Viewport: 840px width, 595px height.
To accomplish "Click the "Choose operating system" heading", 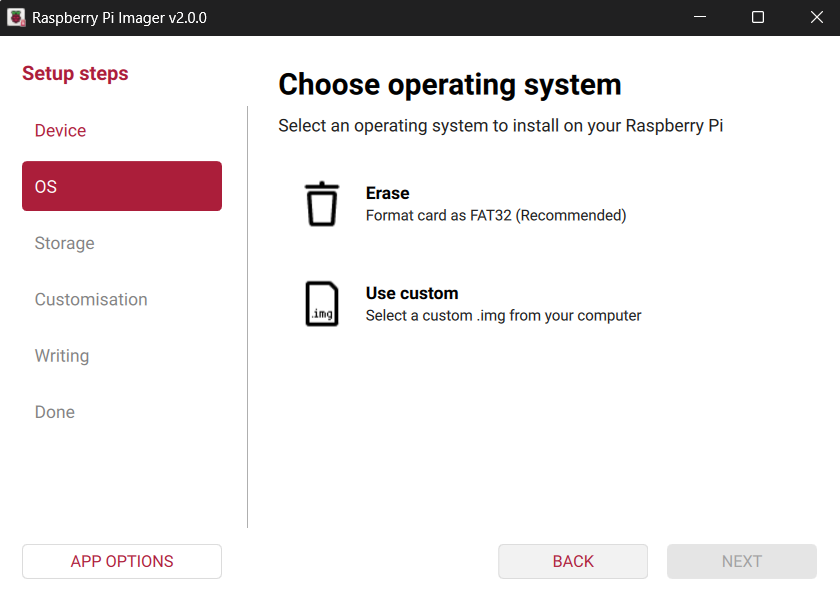I will 450,85.
